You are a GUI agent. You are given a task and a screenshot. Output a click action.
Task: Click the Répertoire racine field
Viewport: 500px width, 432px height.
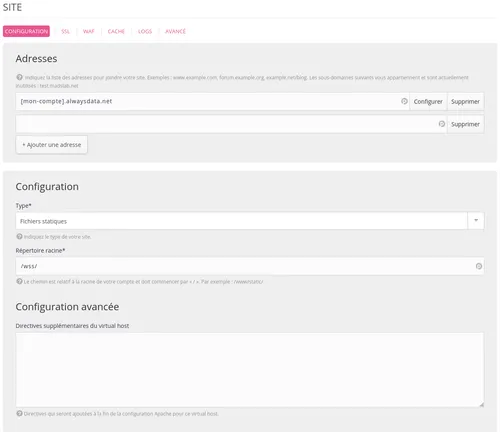click(250, 266)
